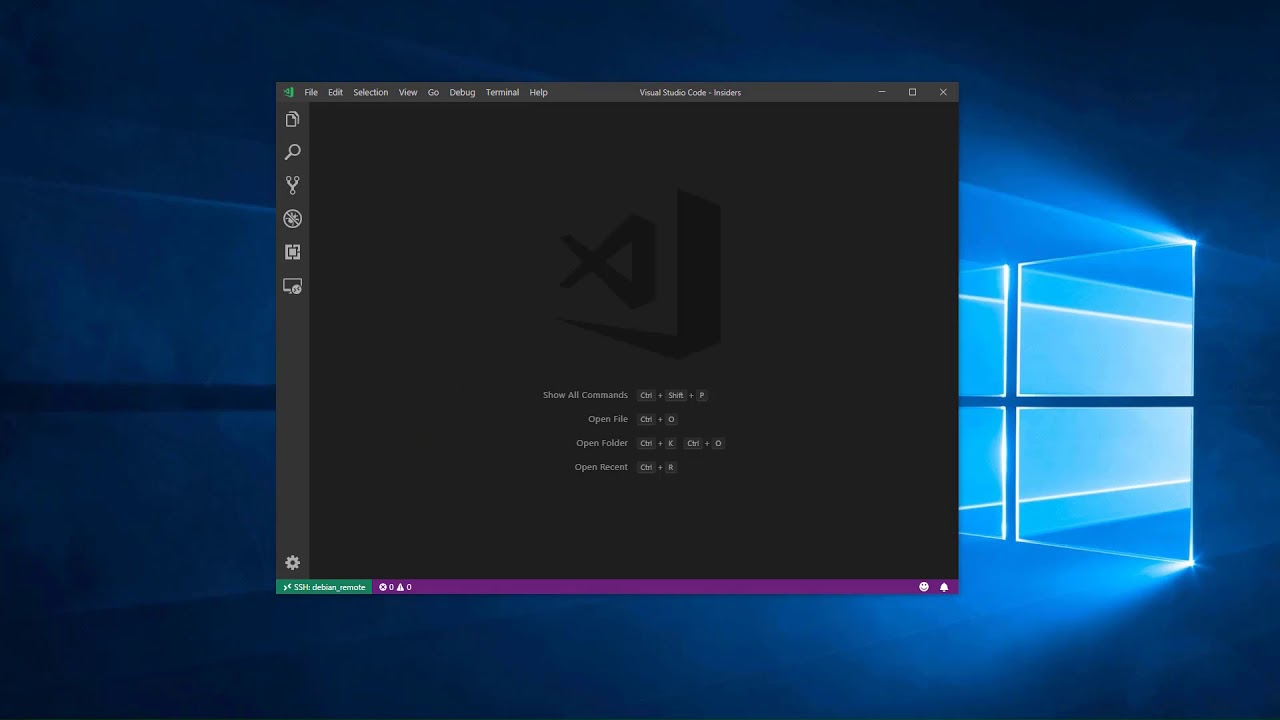
Task: Open notifications bell in status bar
Action: [944, 587]
